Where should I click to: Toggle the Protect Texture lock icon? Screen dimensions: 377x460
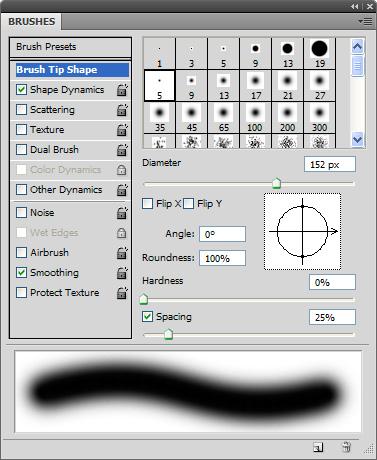tap(122, 293)
